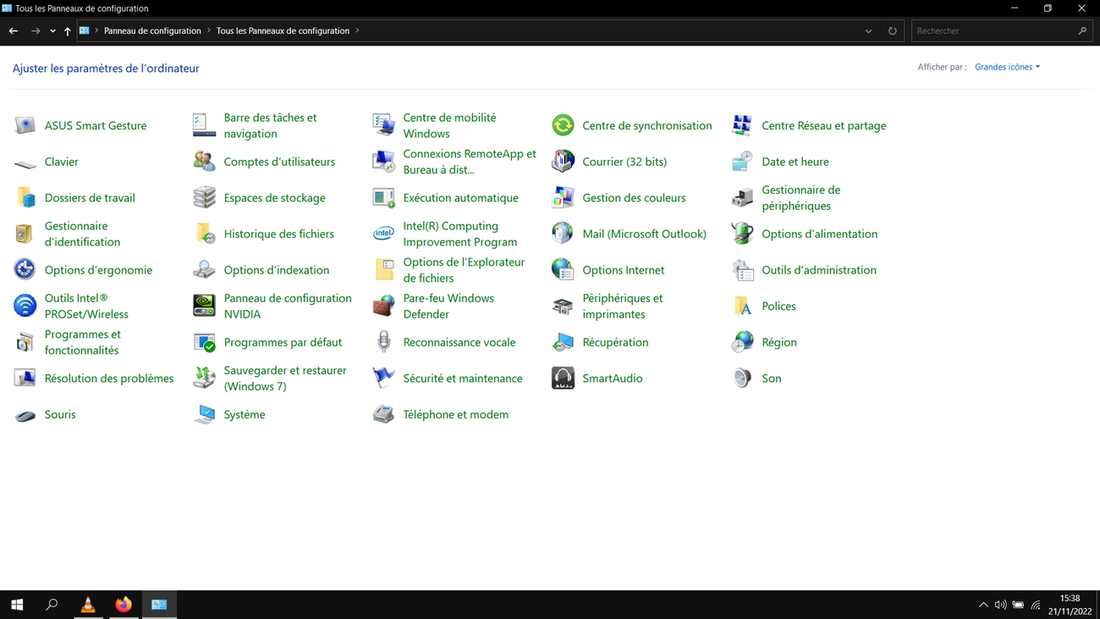
Task: Open the Système icon
Action: pyautogui.click(x=204, y=415)
